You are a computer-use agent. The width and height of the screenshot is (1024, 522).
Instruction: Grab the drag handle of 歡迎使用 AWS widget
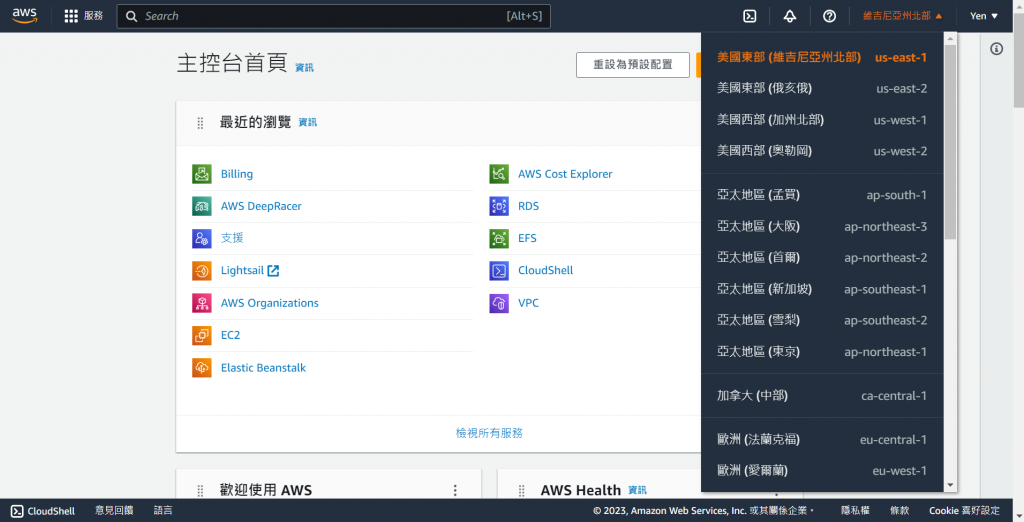[200, 490]
